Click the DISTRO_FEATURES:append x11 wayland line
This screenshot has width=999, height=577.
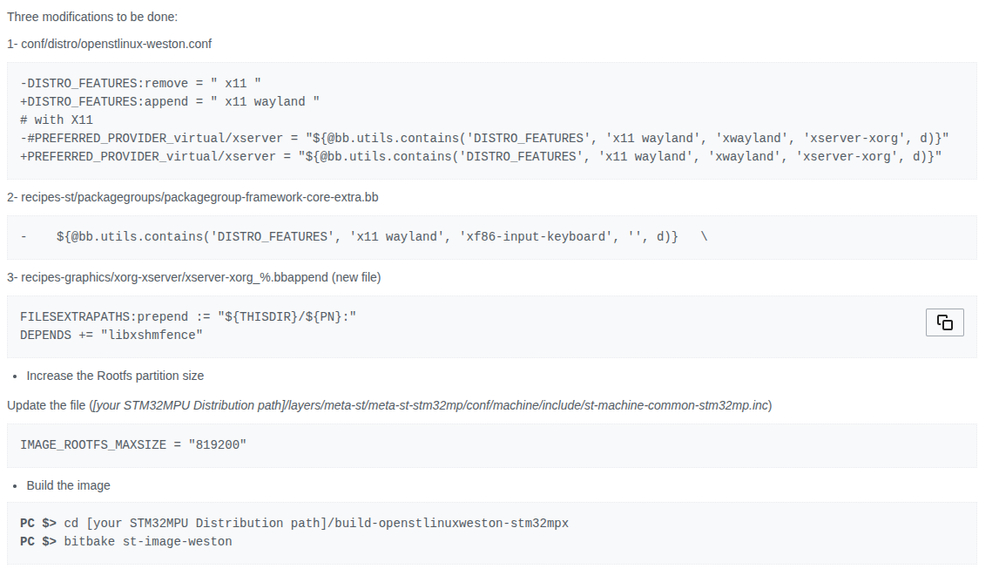click(170, 101)
